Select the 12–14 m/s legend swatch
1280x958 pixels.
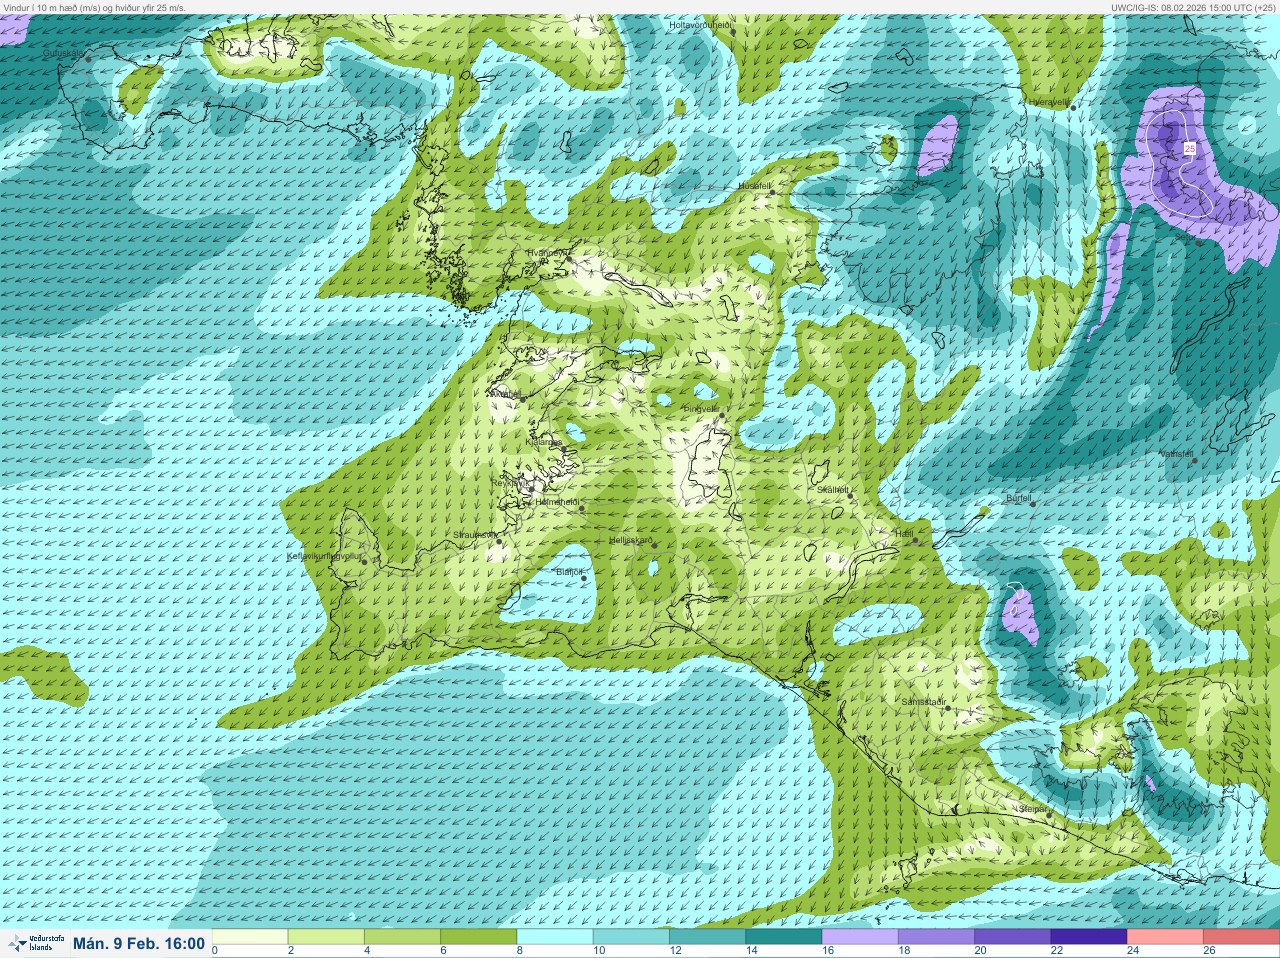tap(707, 937)
